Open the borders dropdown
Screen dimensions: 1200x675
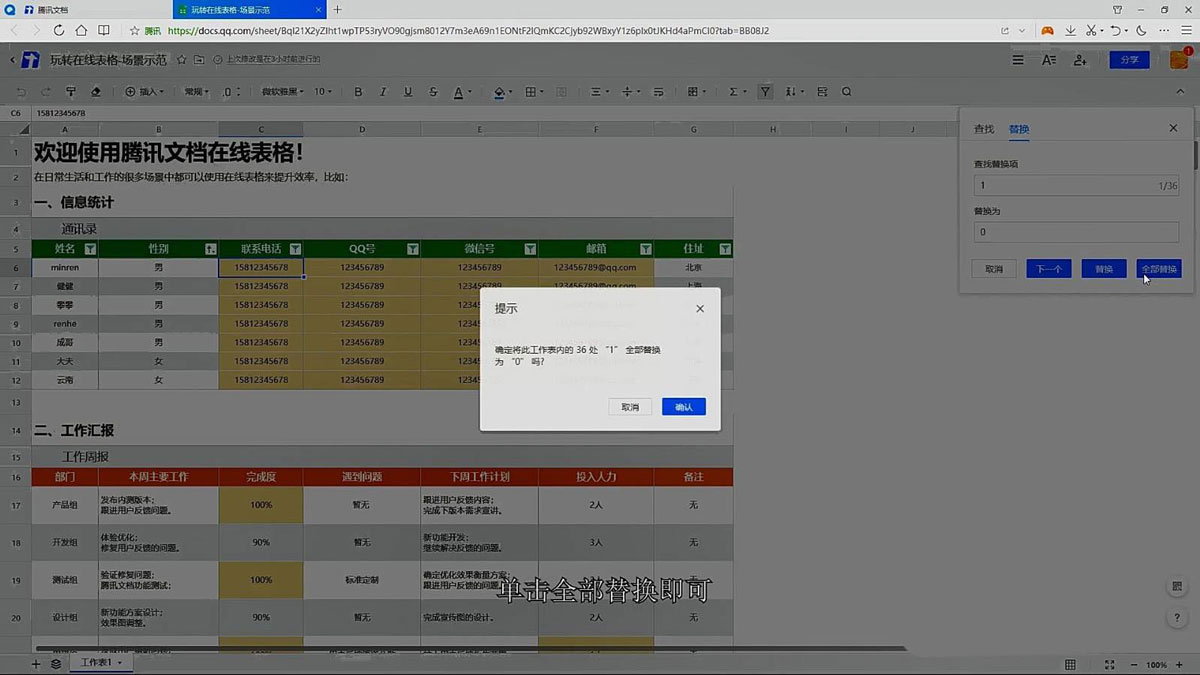534,92
